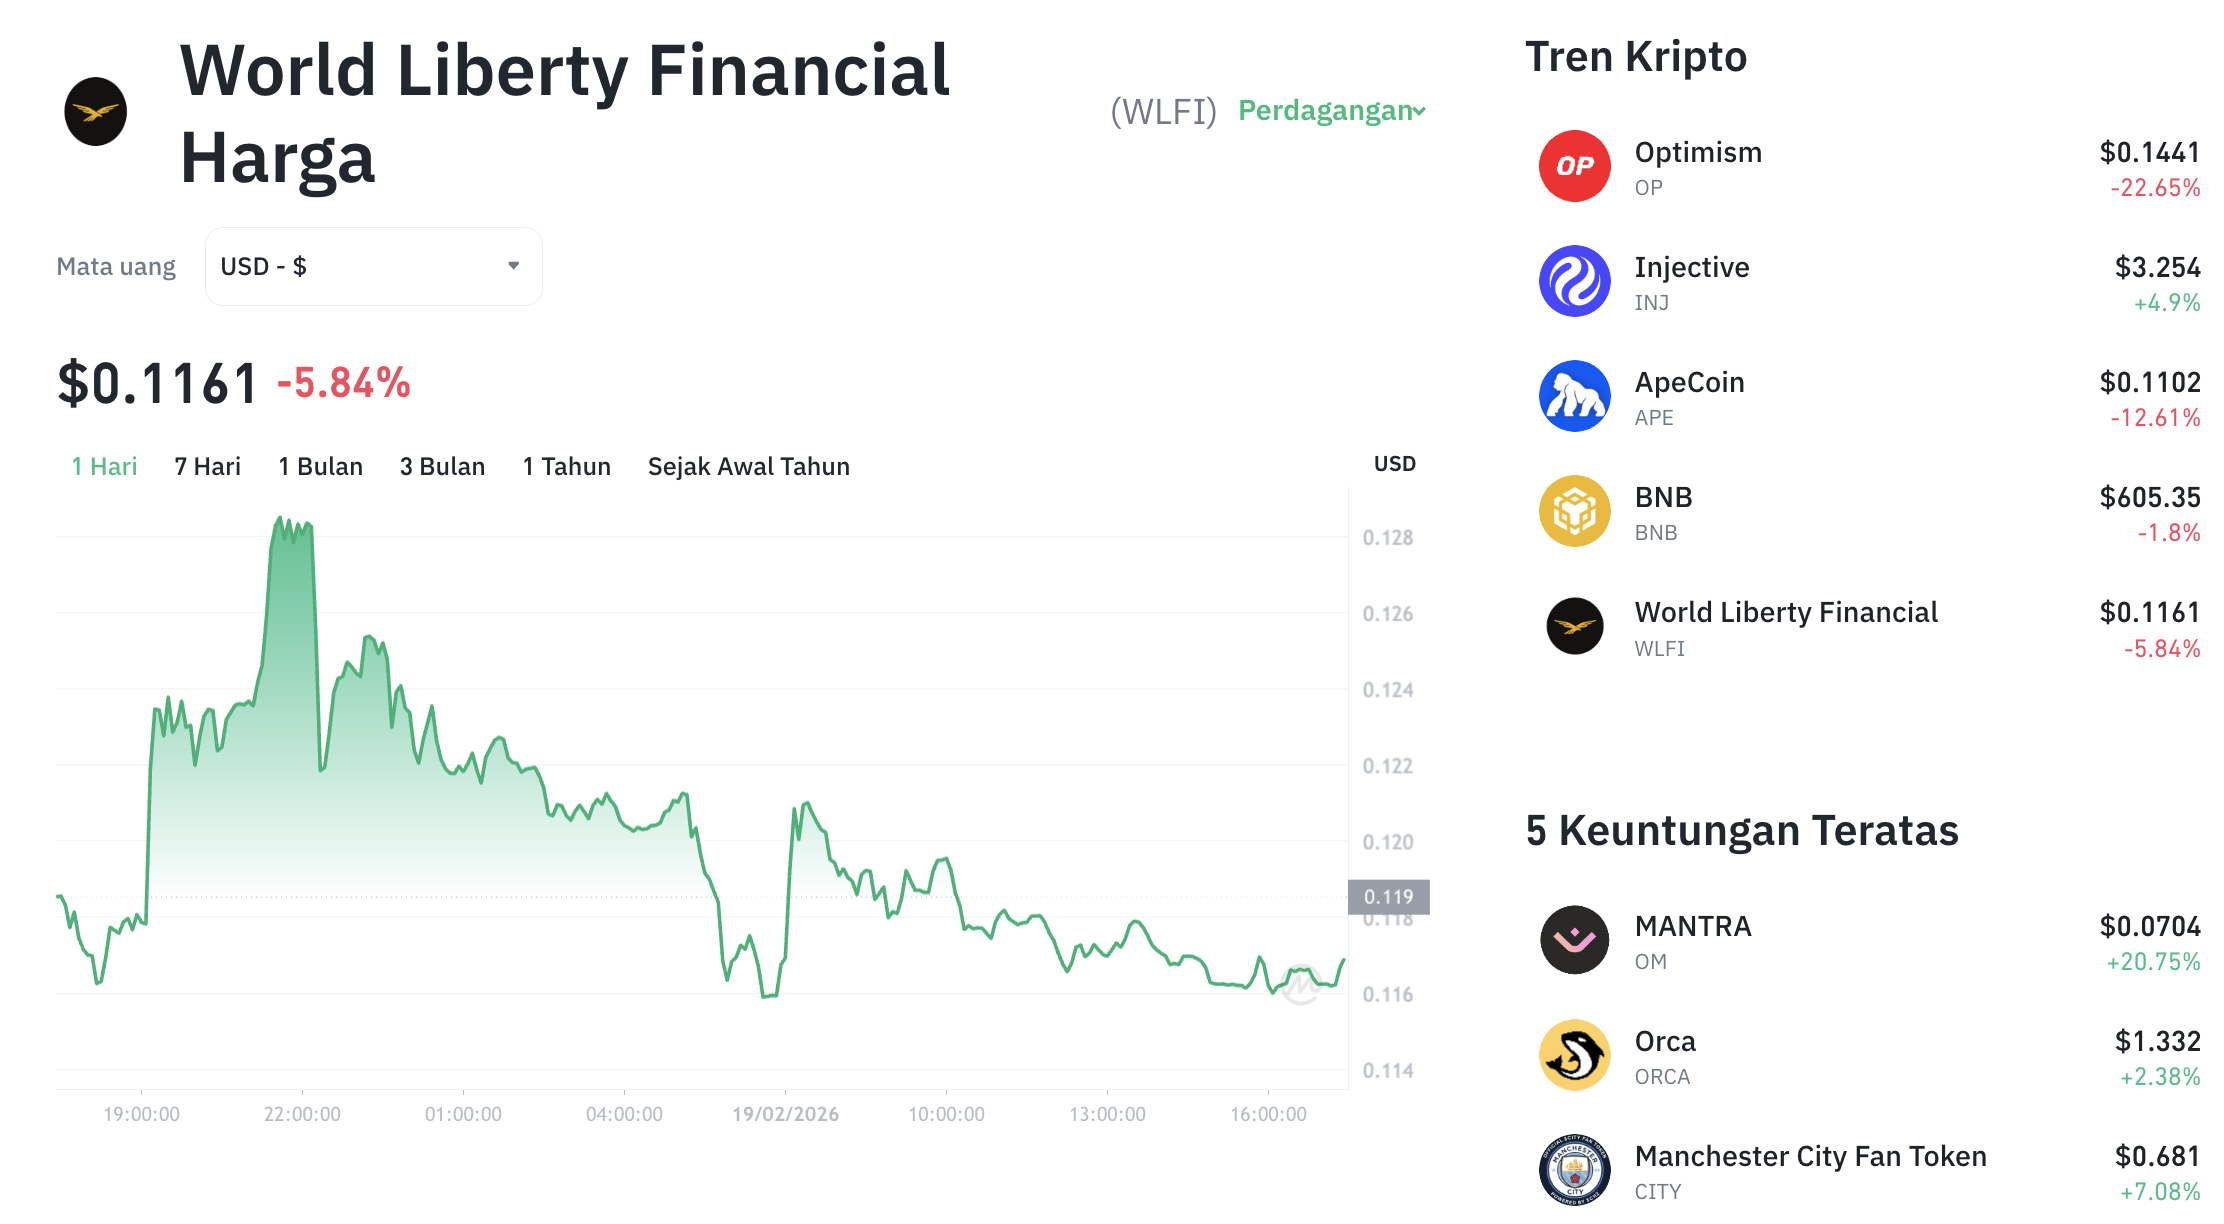Open the USD currency dropdown
The width and height of the screenshot is (2224, 1224).
coord(373,266)
